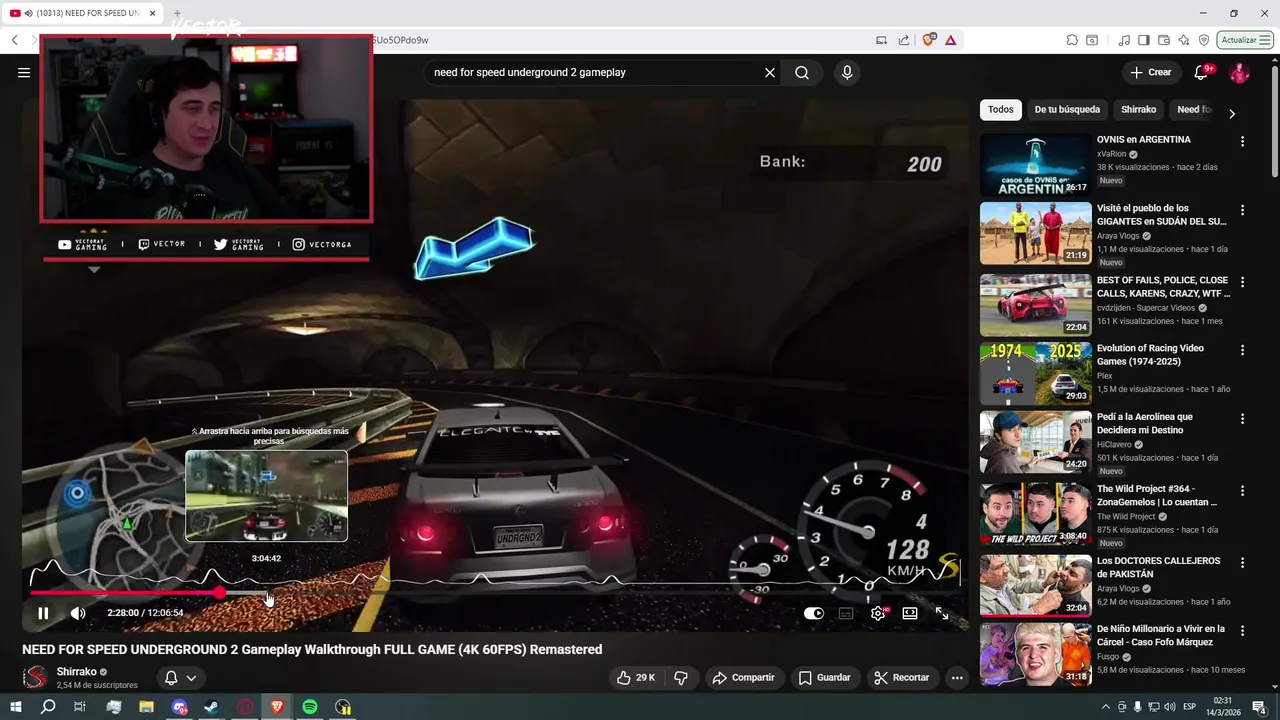Start voice search with microphone

coord(847,72)
